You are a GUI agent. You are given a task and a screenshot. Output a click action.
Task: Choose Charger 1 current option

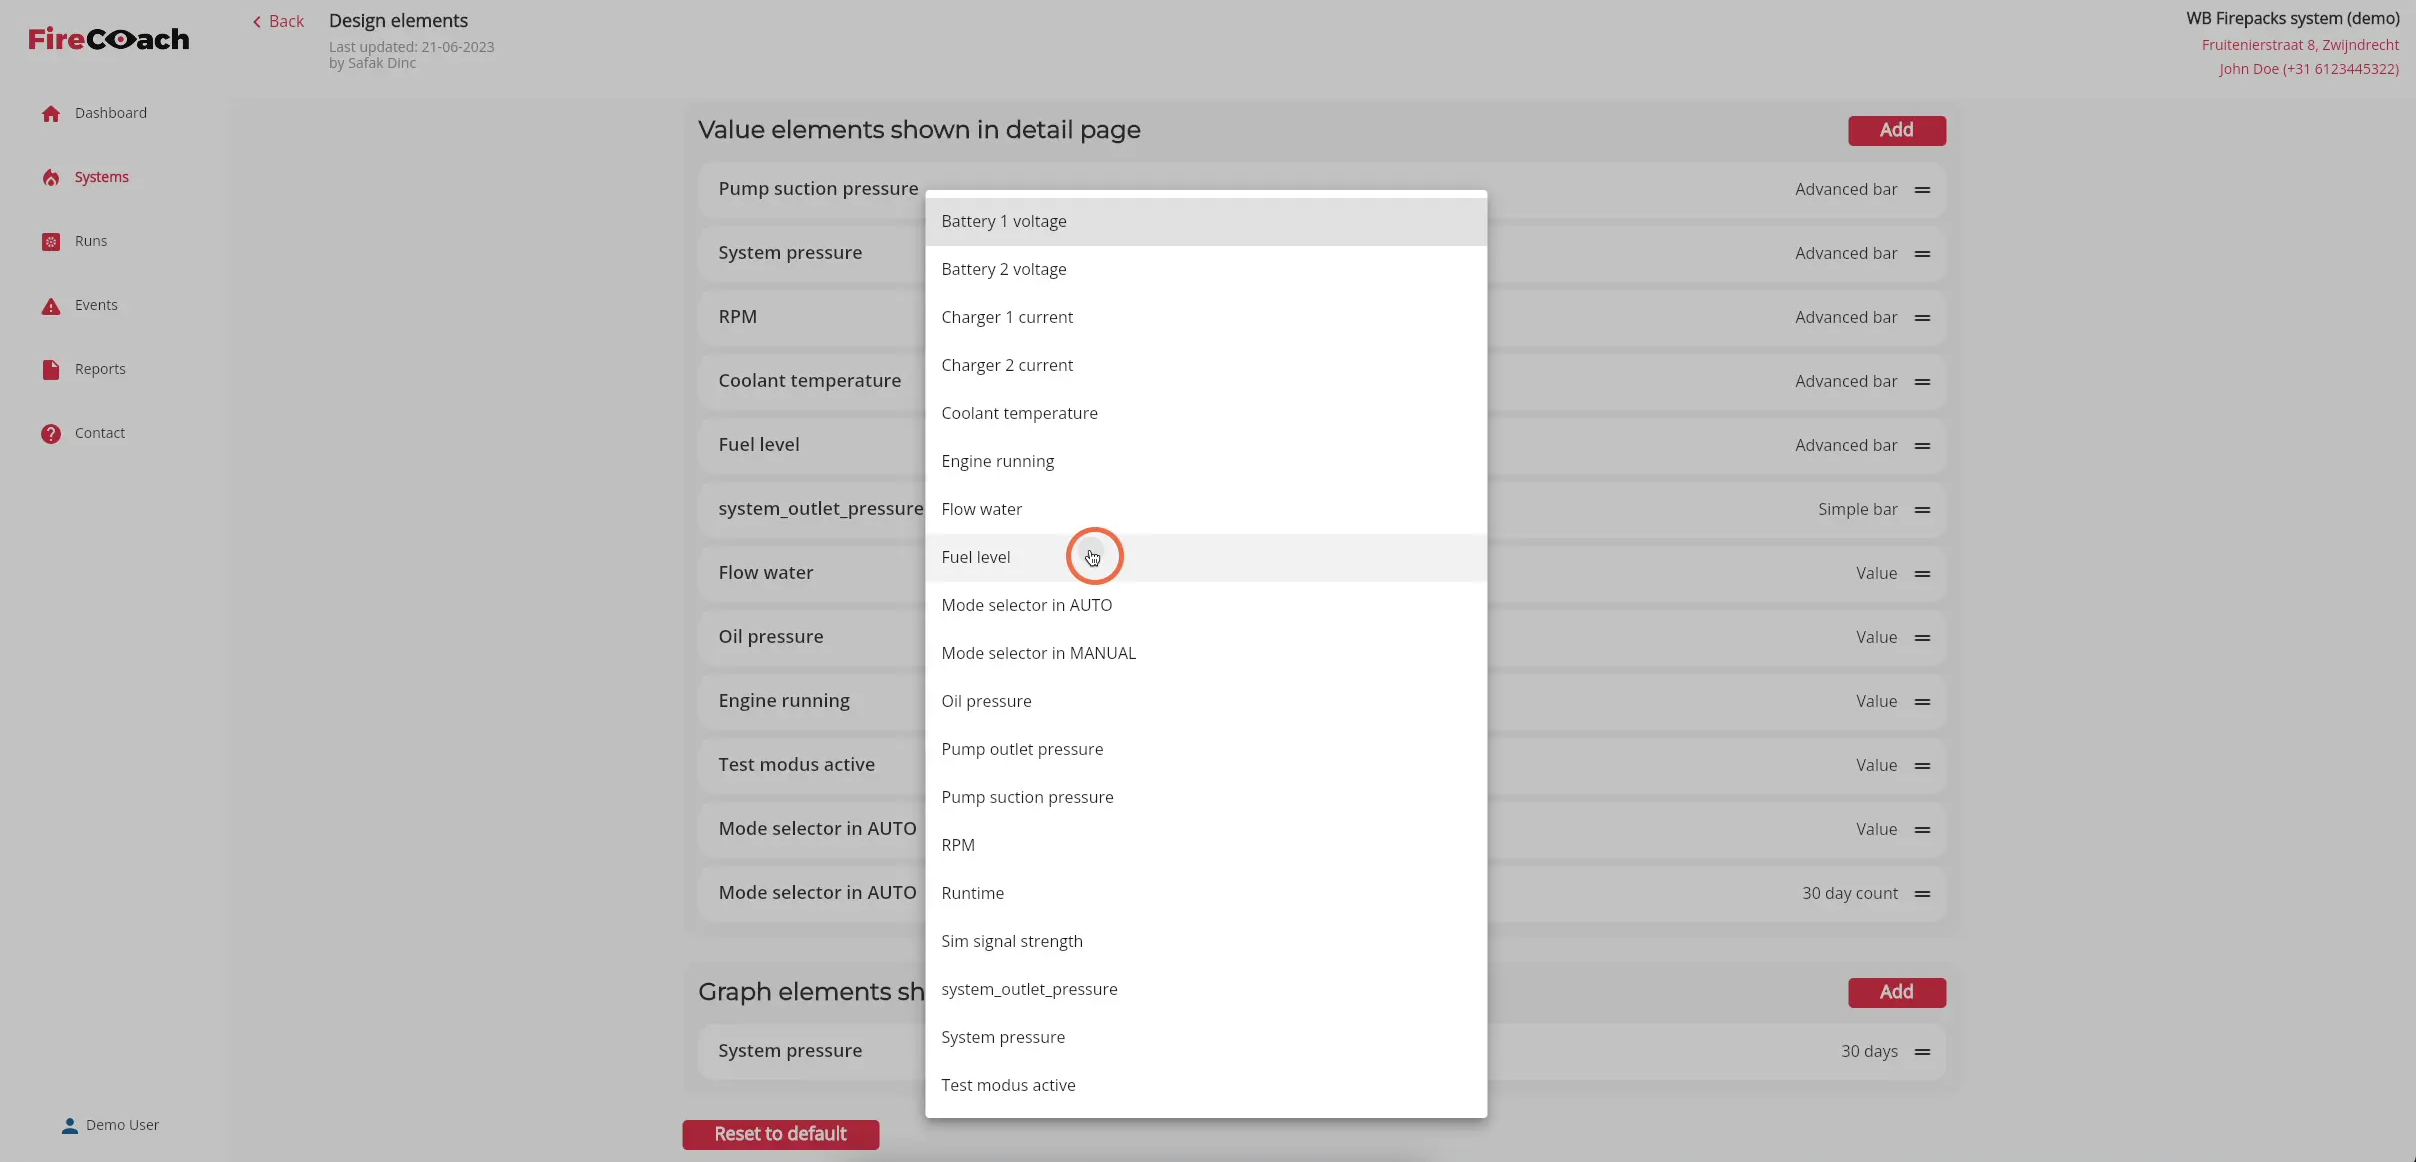click(1205, 318)
